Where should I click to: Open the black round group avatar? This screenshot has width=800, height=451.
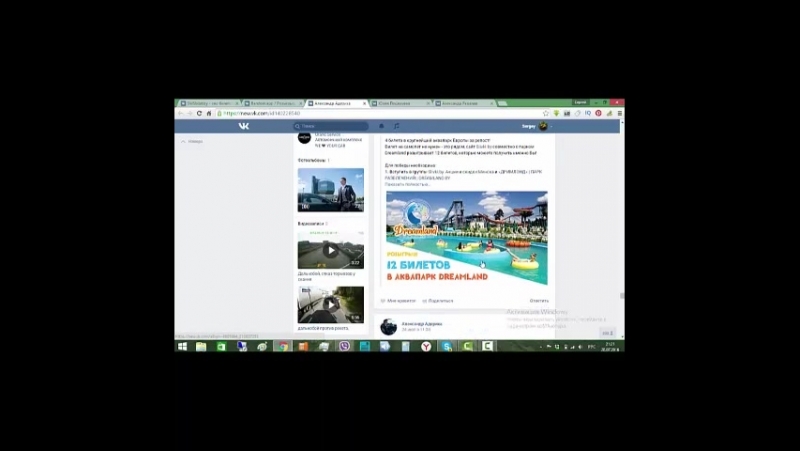pyautogui.click(x=305, y=137)
